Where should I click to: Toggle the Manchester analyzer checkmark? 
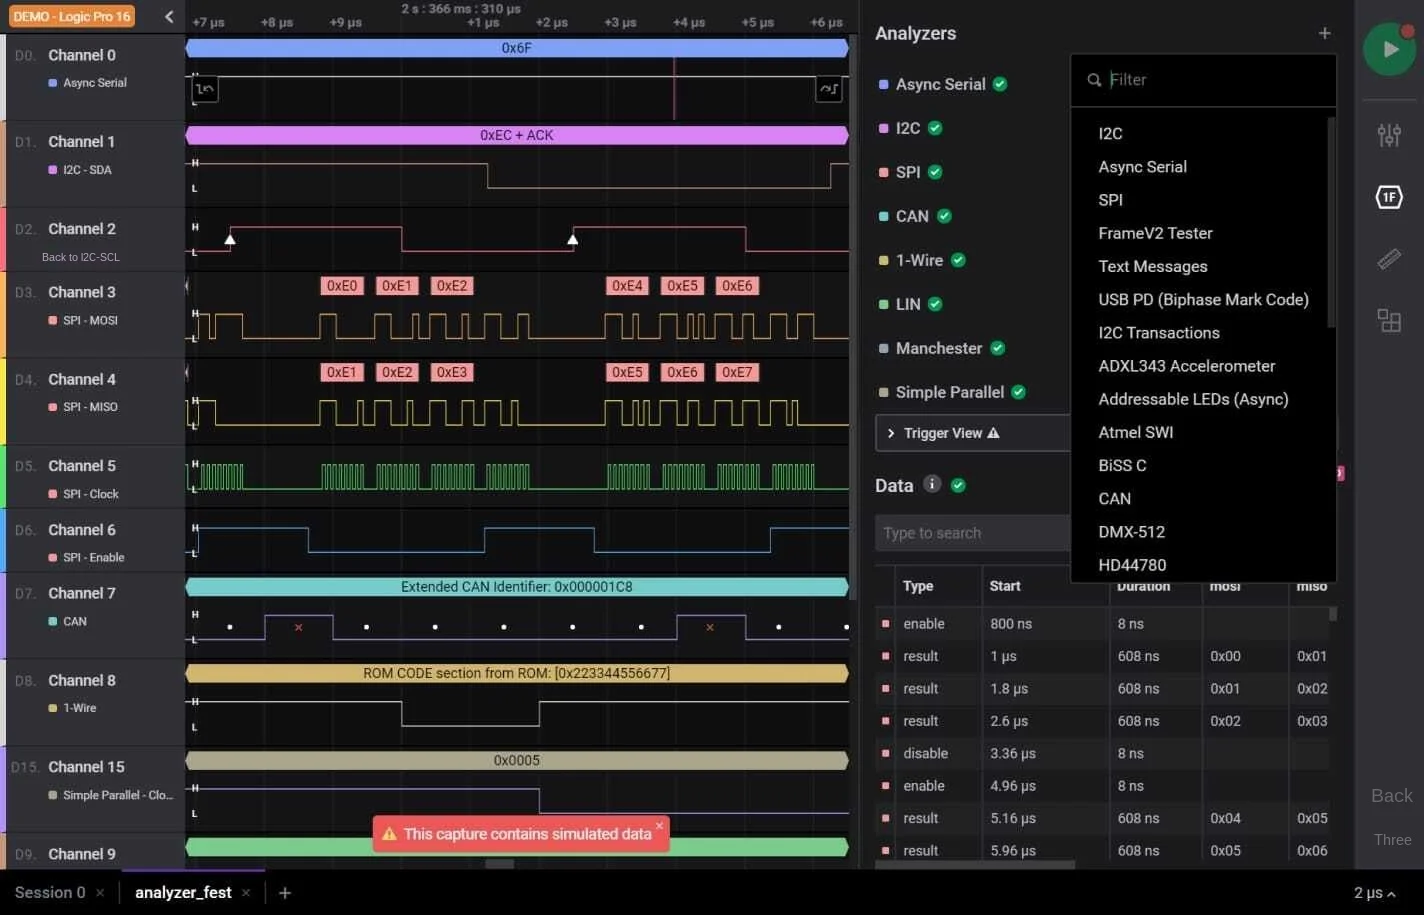pos(996,348)
